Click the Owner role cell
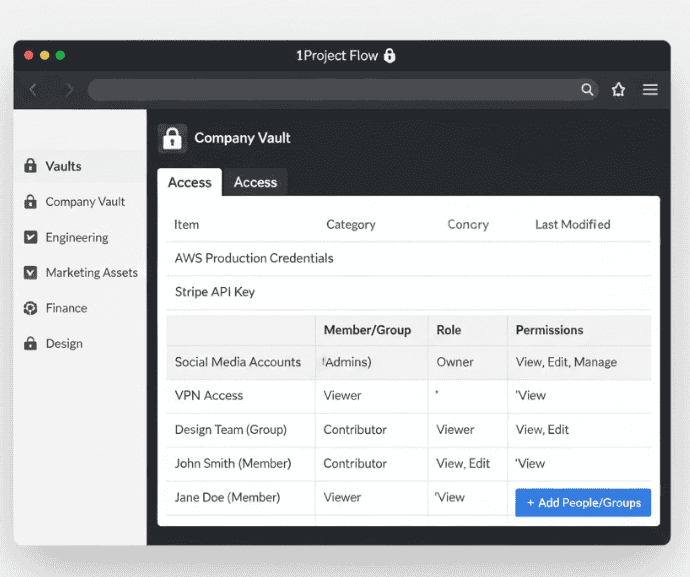This screenshot has width=690, height=577. pyautogui.click(x=455, y=362)
